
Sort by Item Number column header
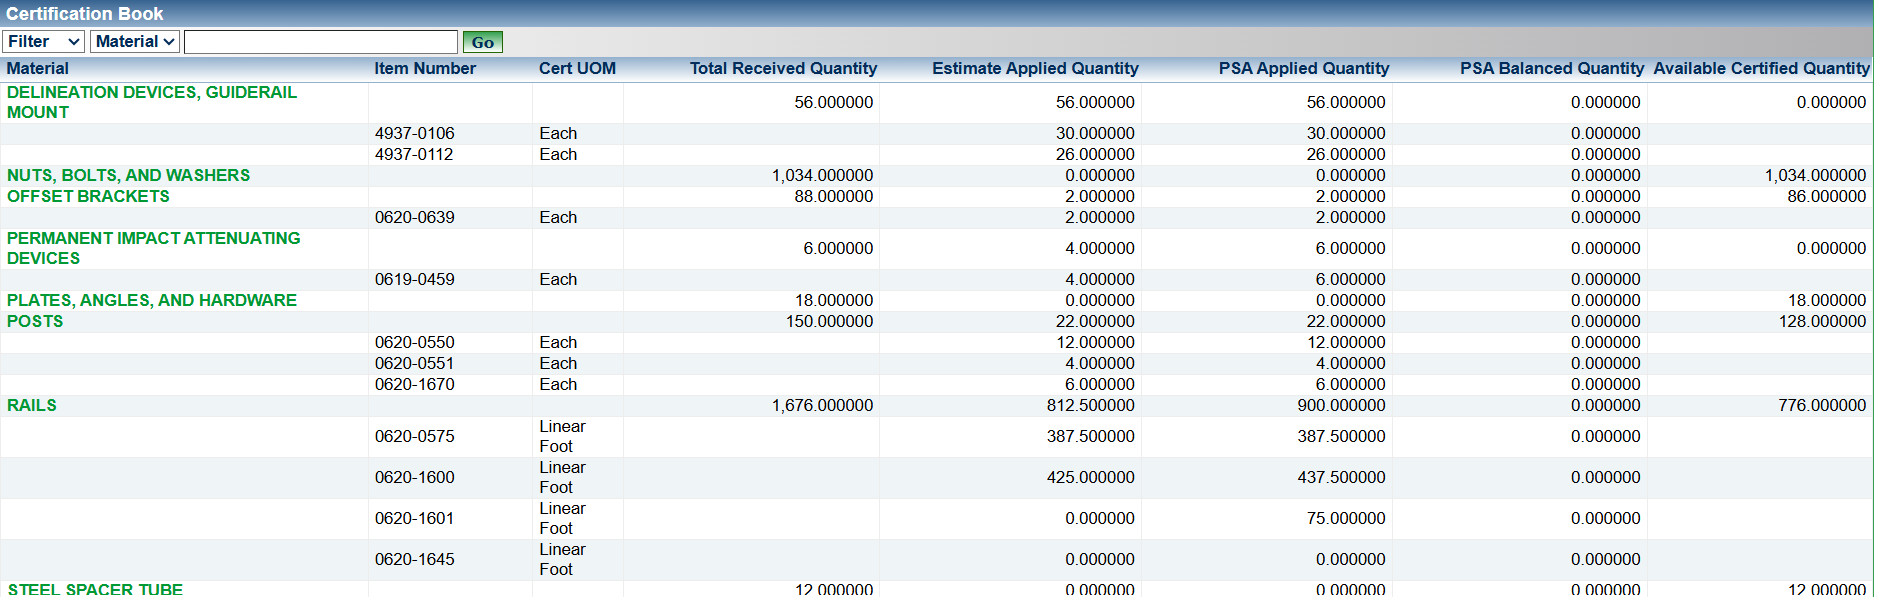tap(425, 68)
